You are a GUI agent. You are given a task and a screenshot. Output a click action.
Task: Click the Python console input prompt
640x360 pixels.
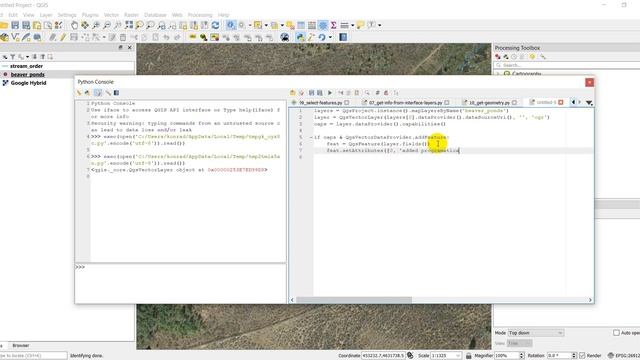tap(180, 283)
